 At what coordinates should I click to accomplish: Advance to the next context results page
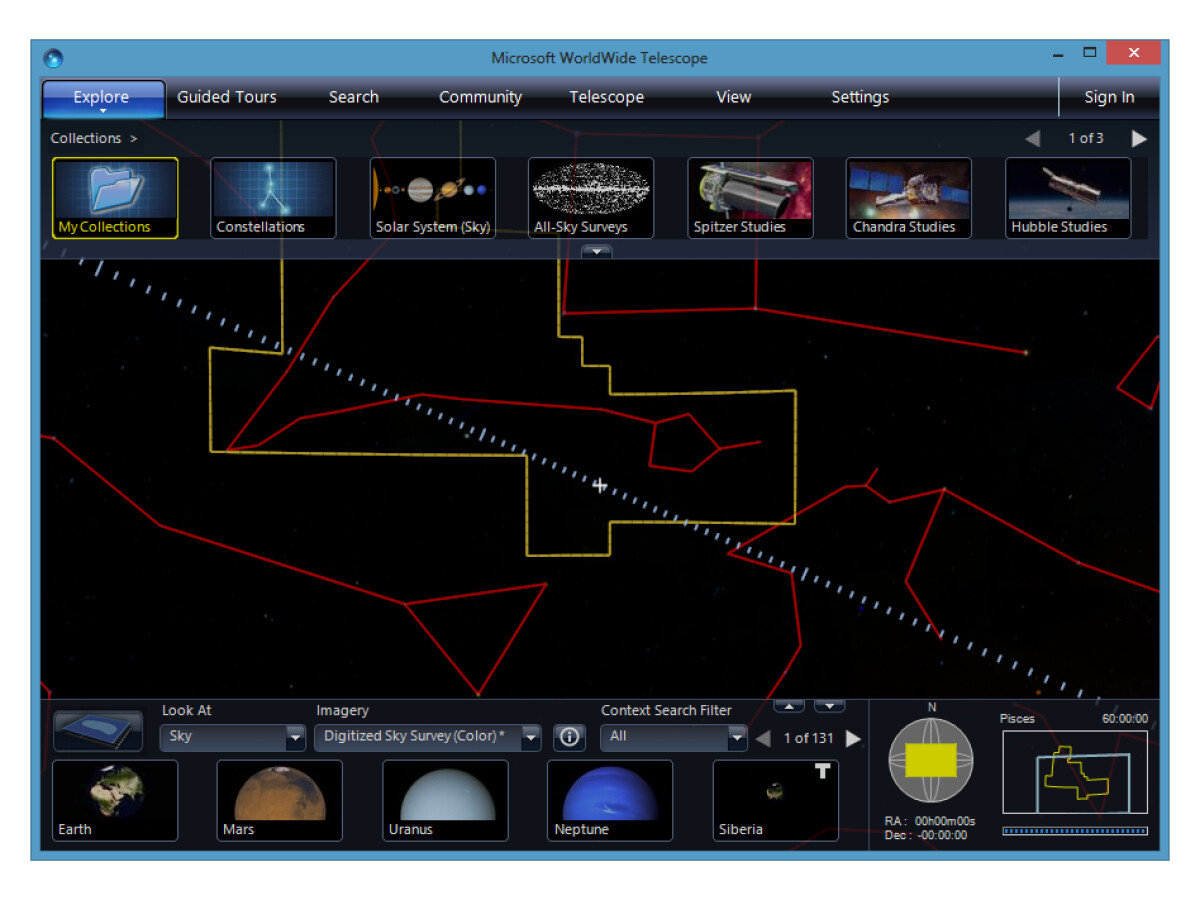[853, 738]
